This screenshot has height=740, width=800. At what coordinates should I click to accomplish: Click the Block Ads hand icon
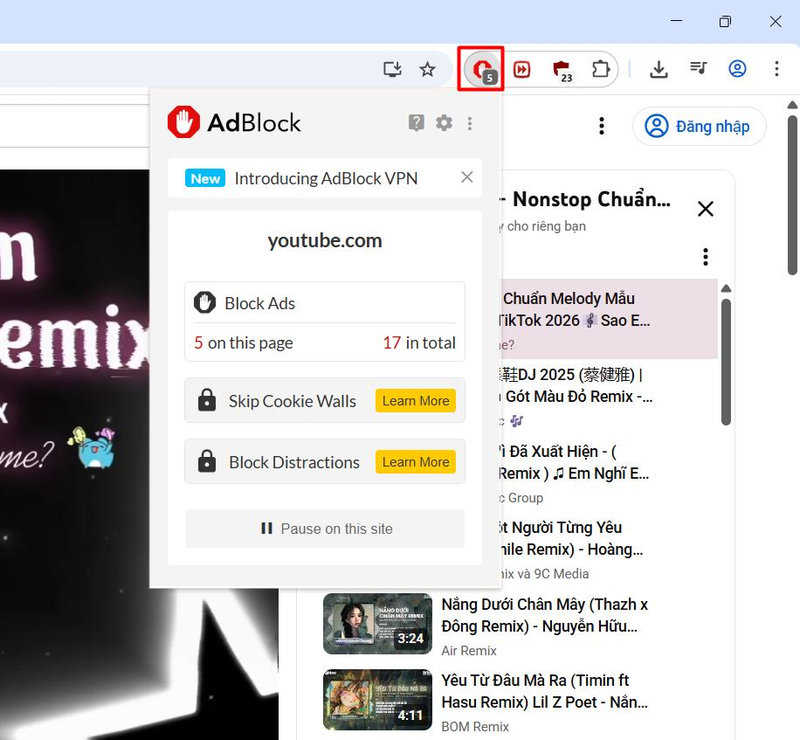(x=205, y=303)
